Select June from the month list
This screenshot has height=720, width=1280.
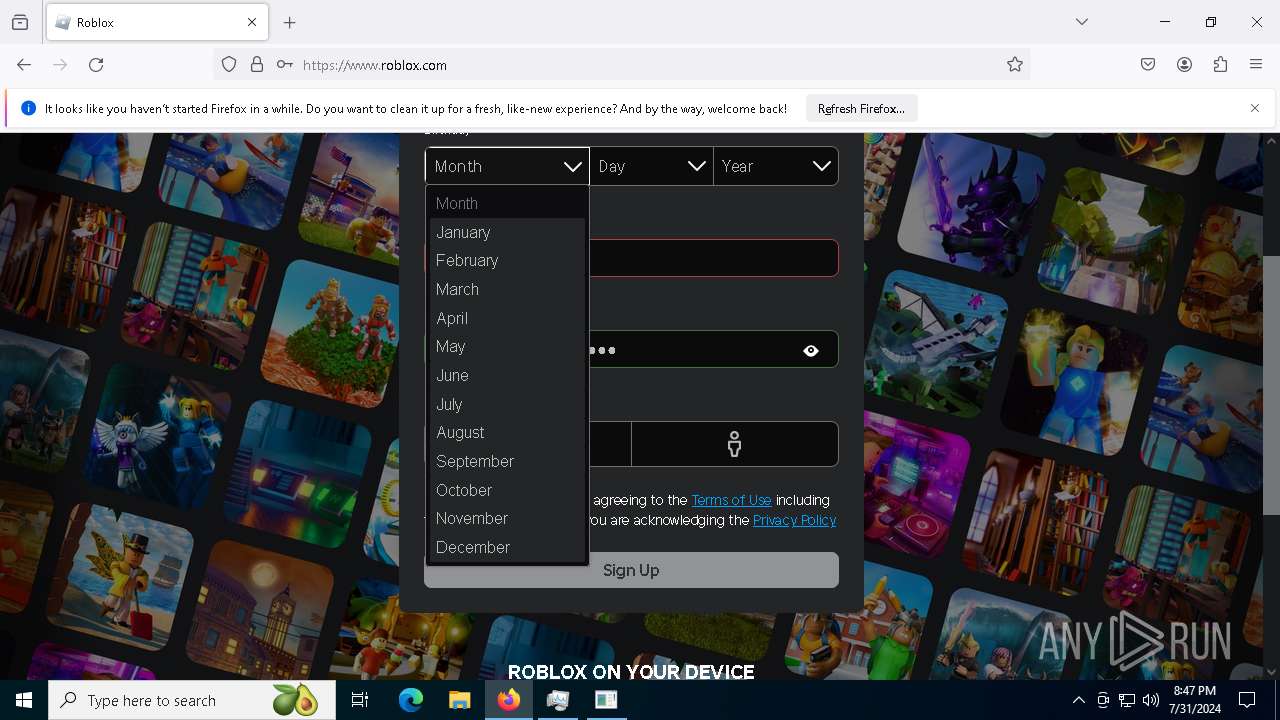506,375
